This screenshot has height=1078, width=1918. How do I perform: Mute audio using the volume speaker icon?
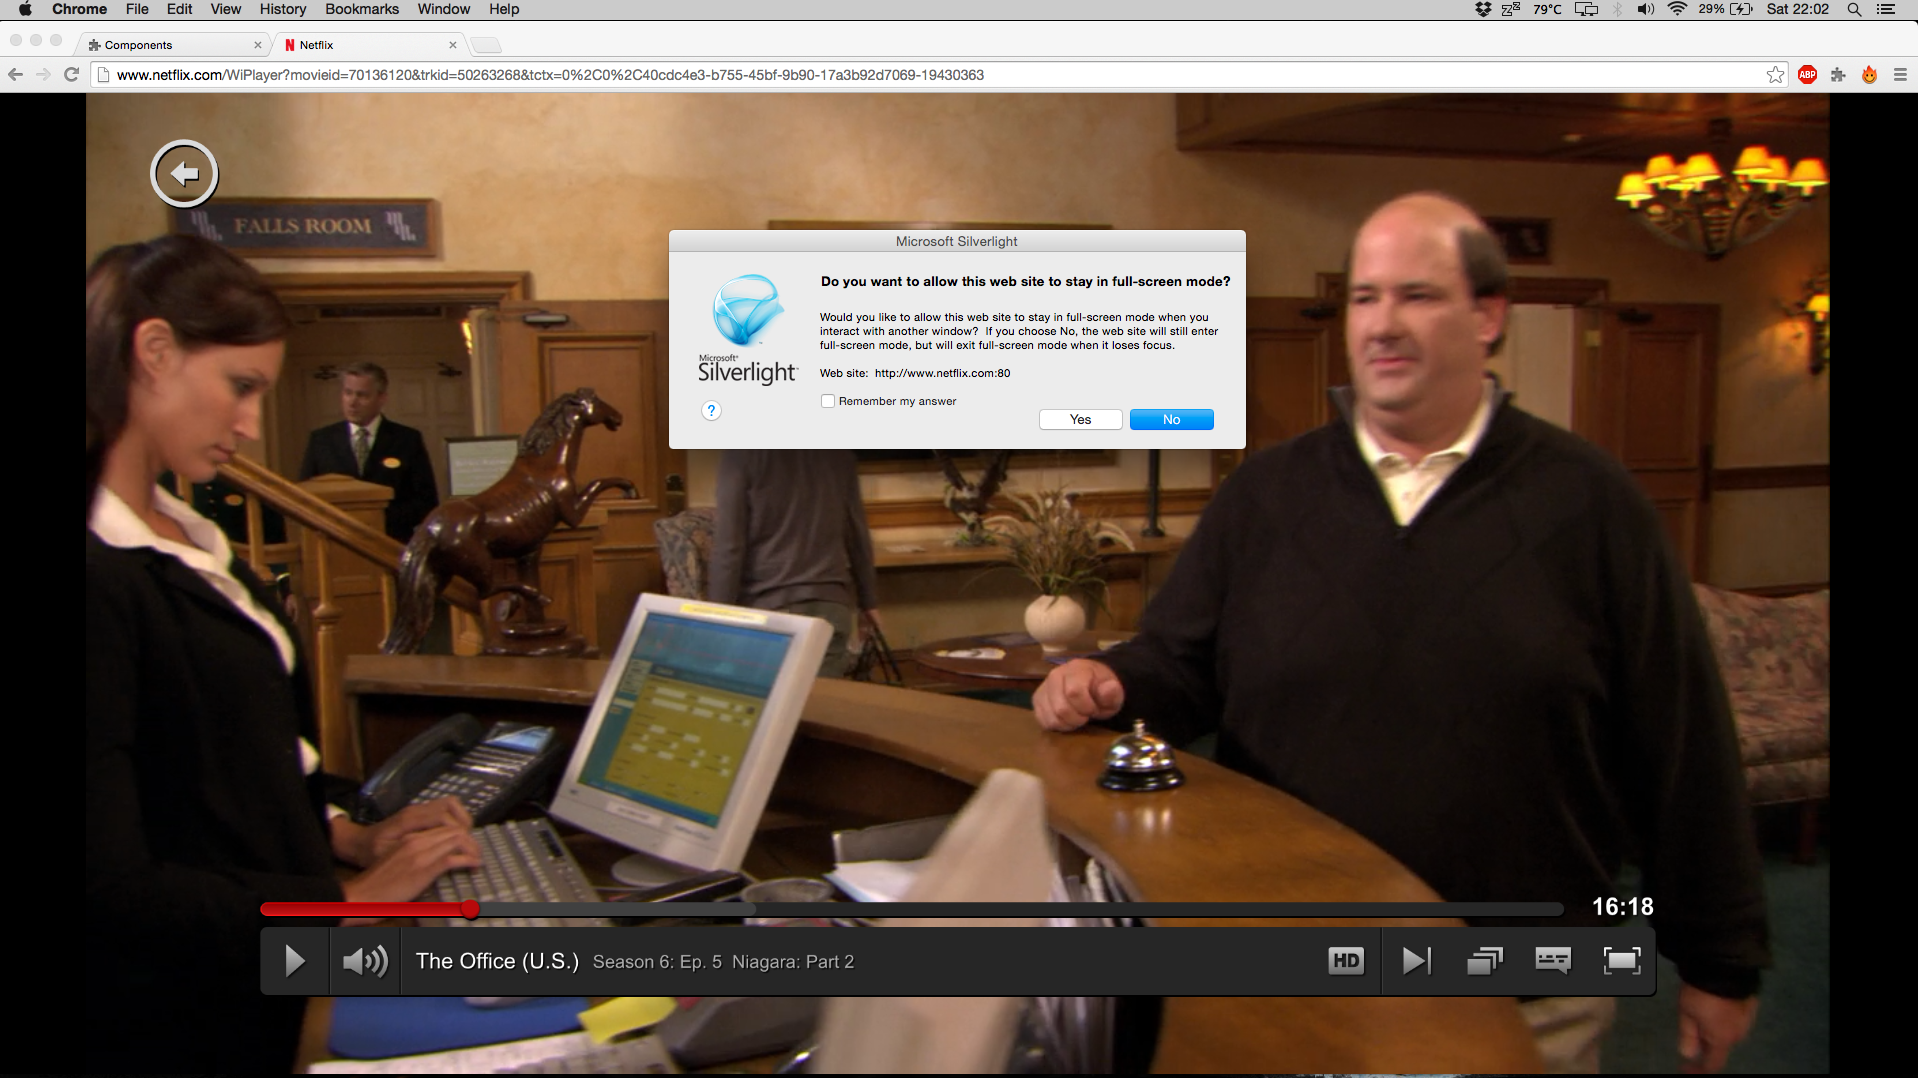click(365, 961)
